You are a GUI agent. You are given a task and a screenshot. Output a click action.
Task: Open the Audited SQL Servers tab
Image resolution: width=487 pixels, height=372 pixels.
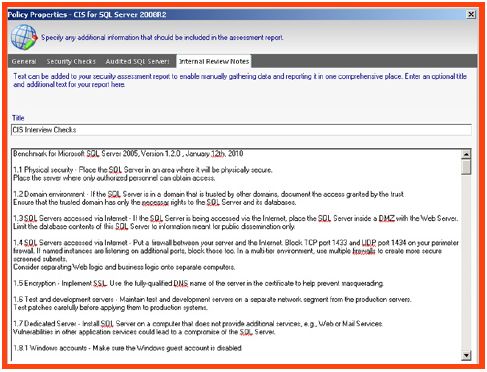coord(137,61)
